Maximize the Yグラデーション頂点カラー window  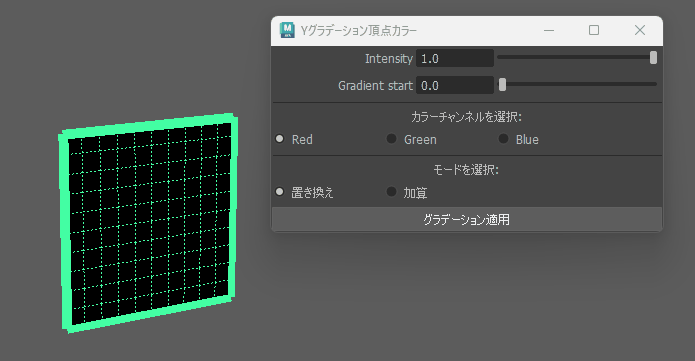594,30
